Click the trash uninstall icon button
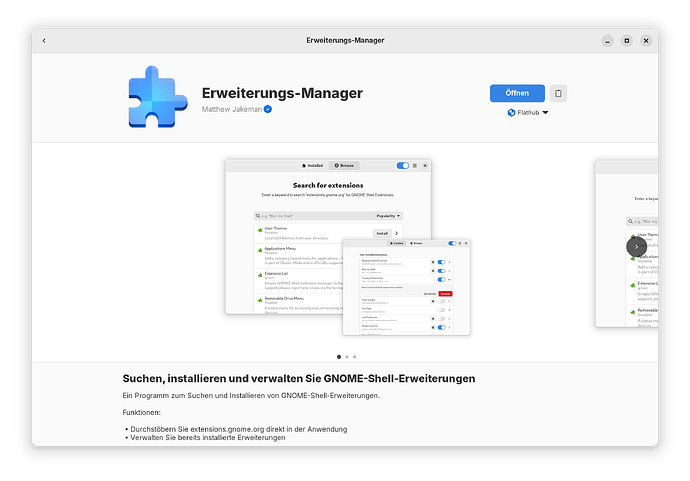This screenshot has width=690, height=481. [558, 93]
